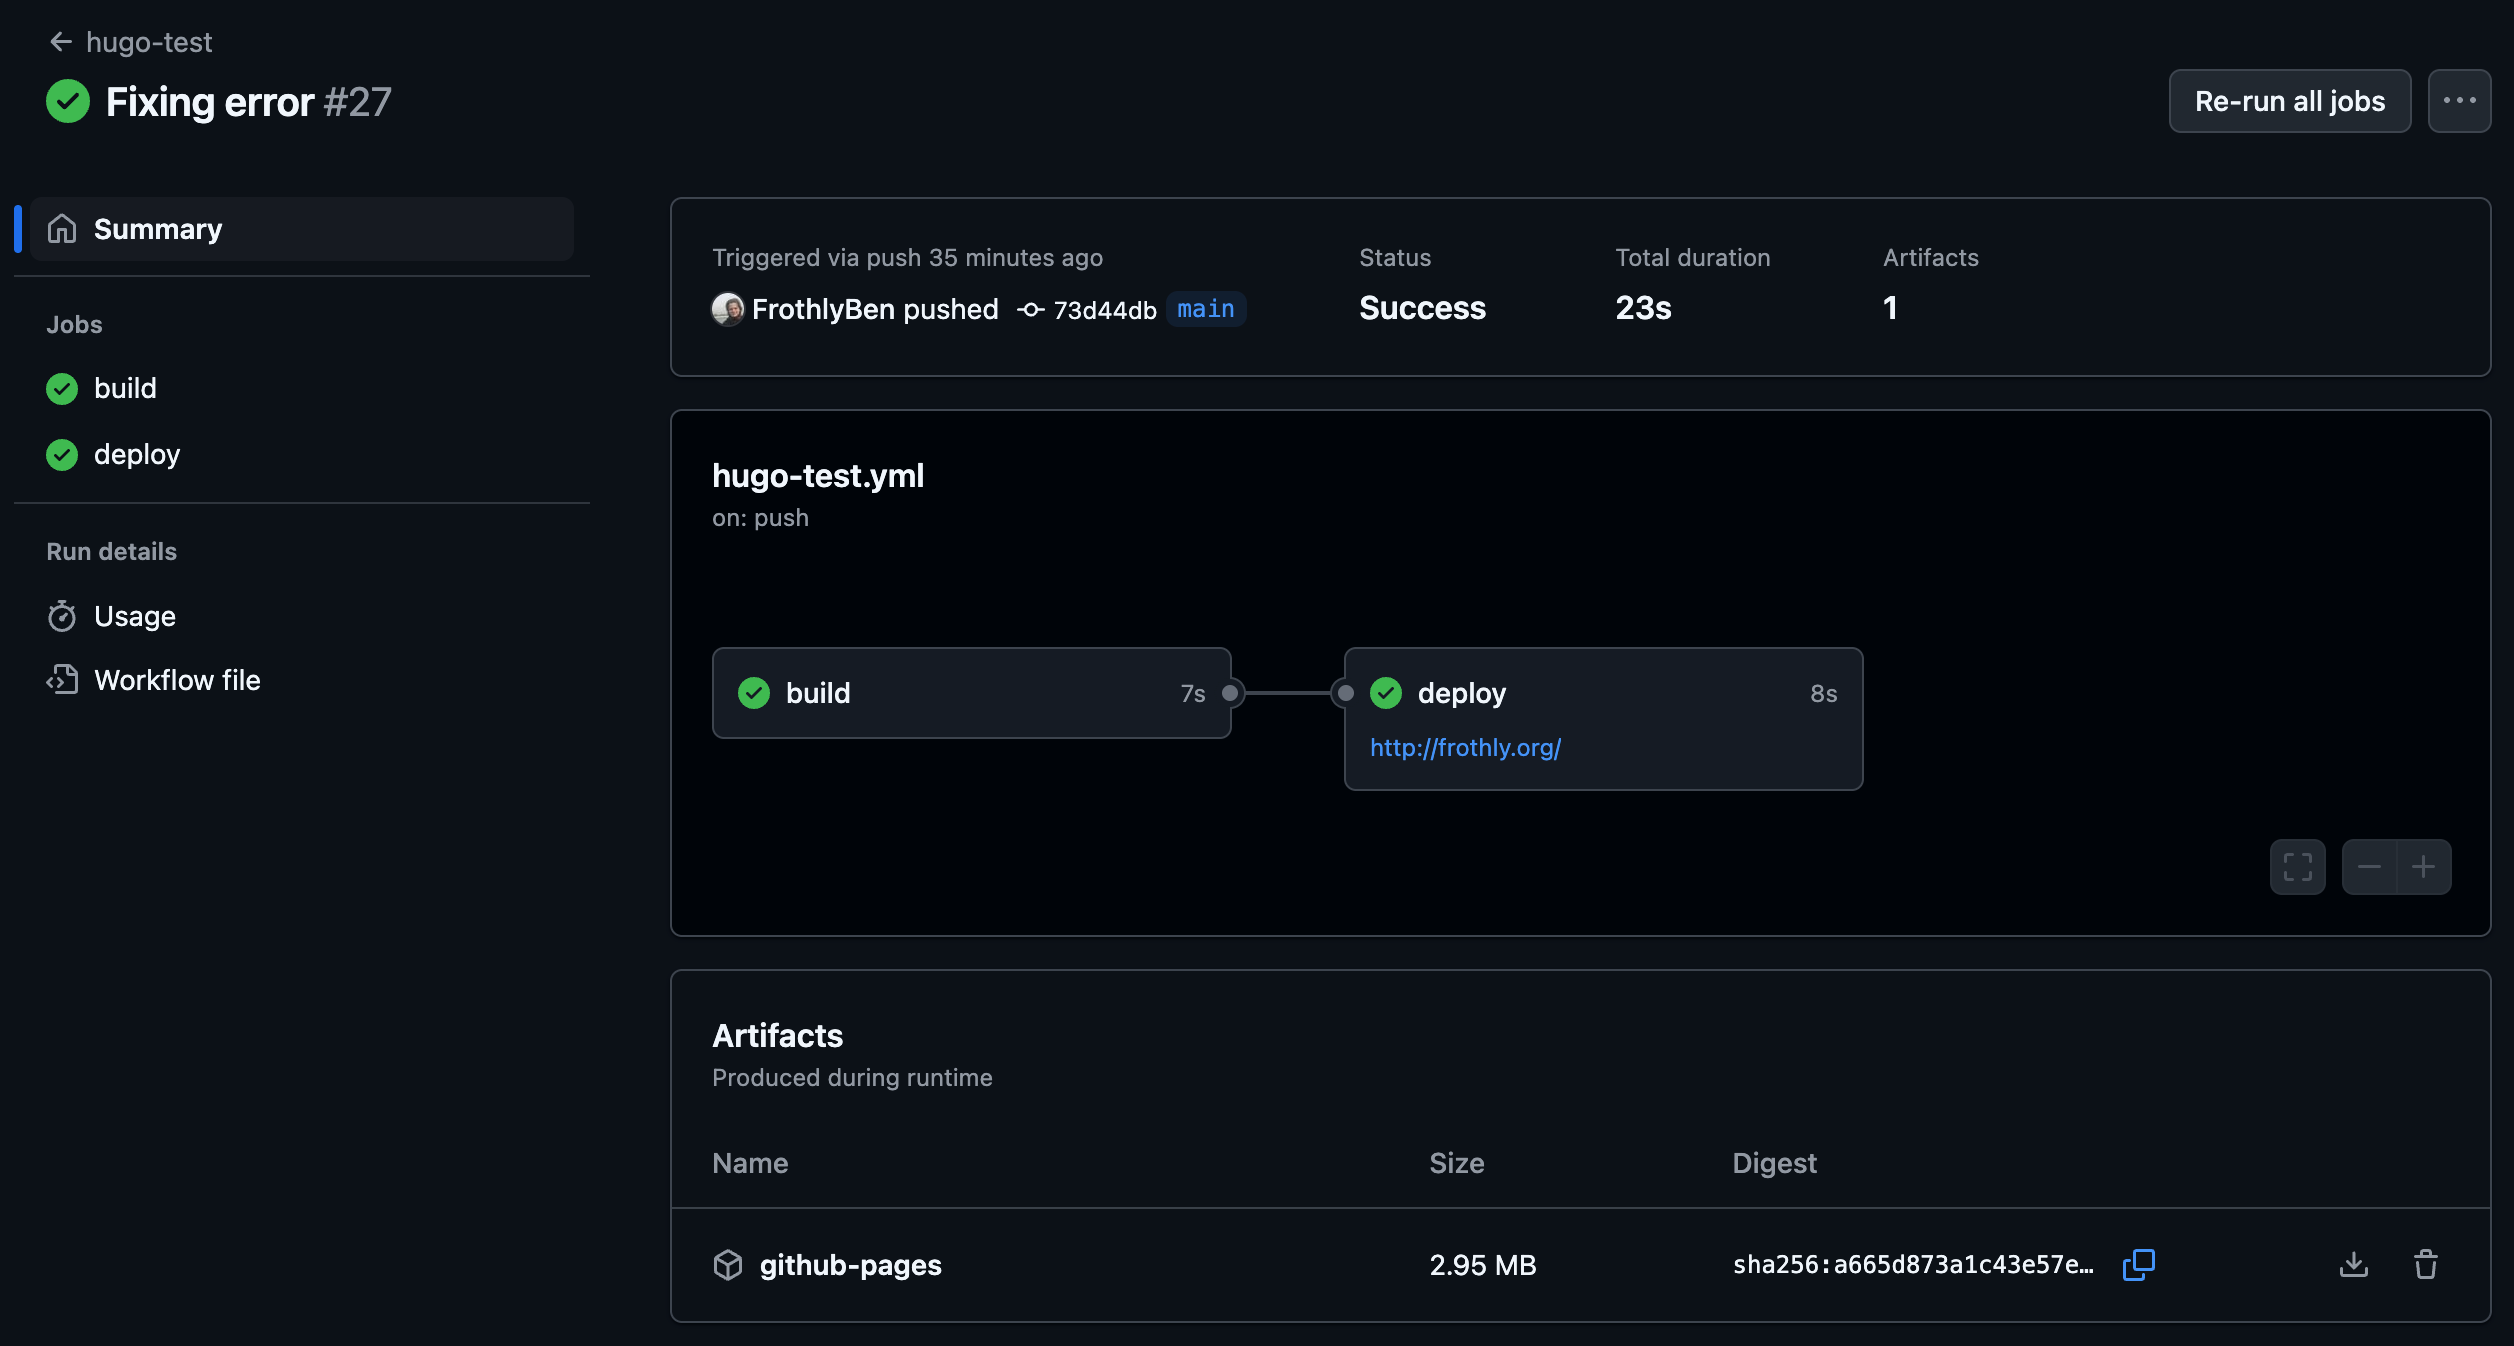The height and width of the screenshot is (1346, 2514).
Task: Click the 'on: push' text
Action: (760, 518)
